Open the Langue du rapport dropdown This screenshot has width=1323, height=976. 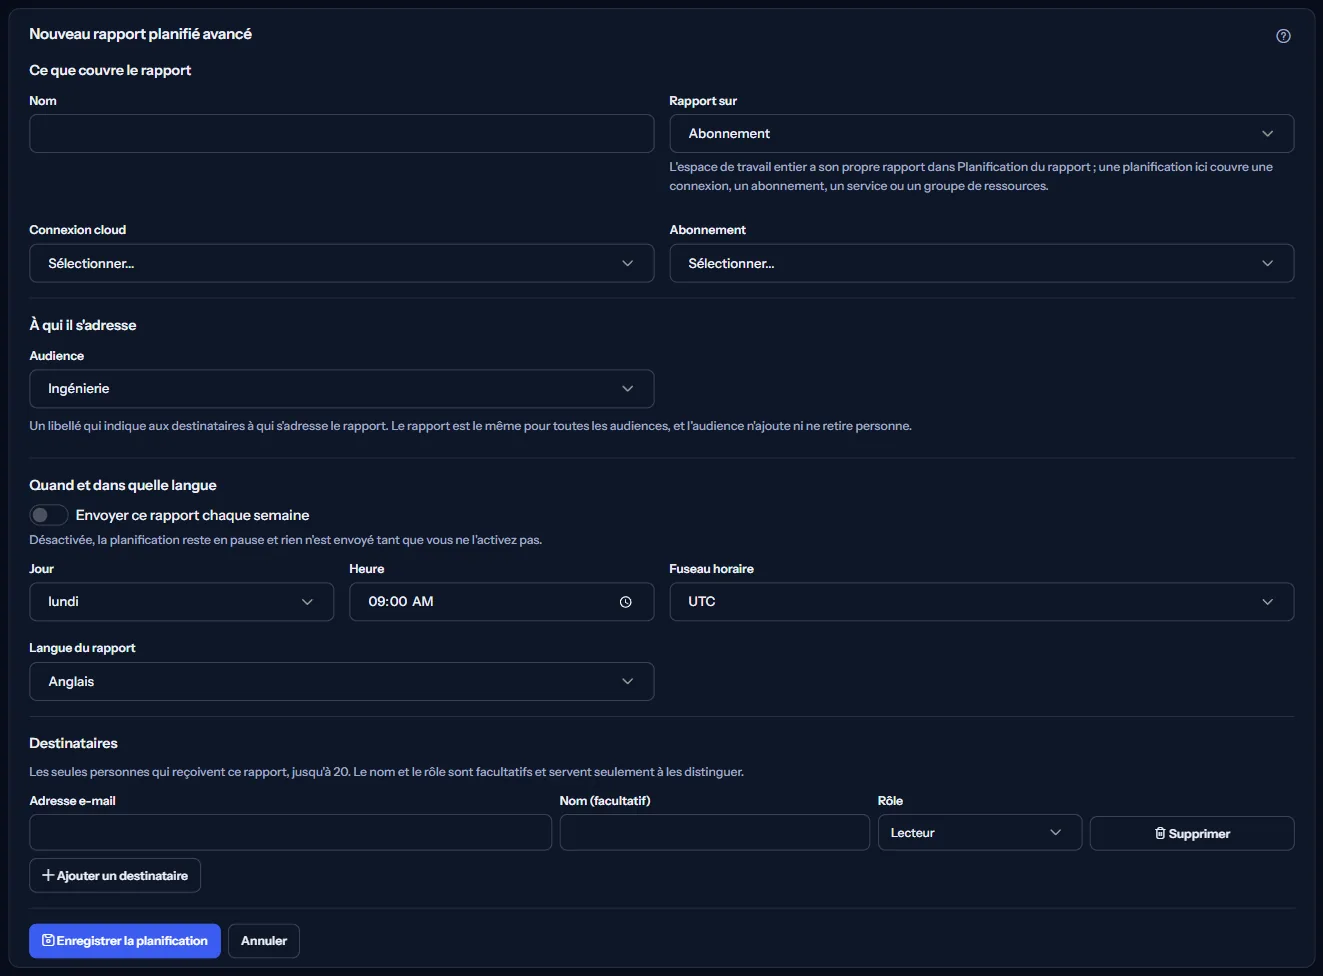tap(341, 682)
